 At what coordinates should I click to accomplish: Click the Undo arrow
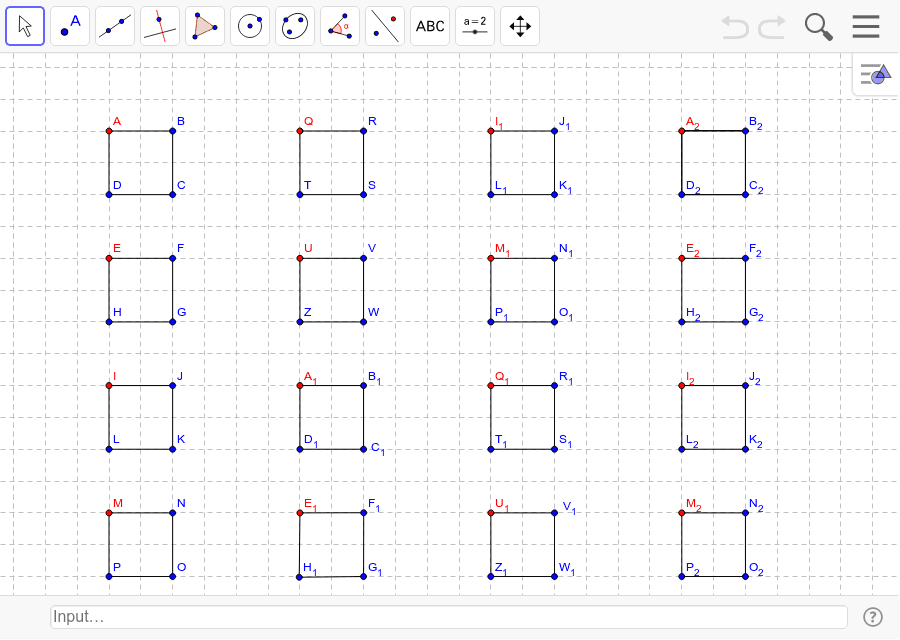pos(735,28)
